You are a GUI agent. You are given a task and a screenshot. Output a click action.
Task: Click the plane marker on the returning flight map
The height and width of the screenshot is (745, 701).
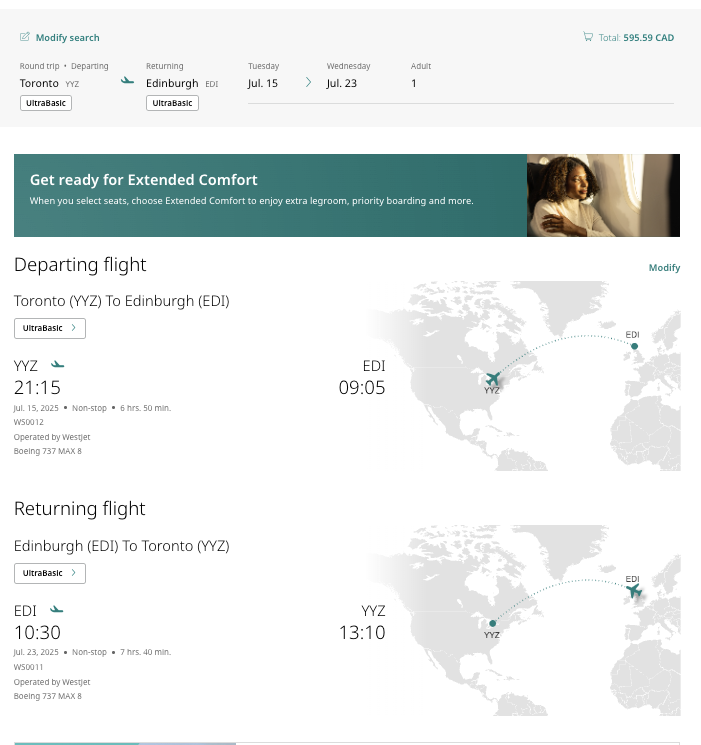(633, 592)
